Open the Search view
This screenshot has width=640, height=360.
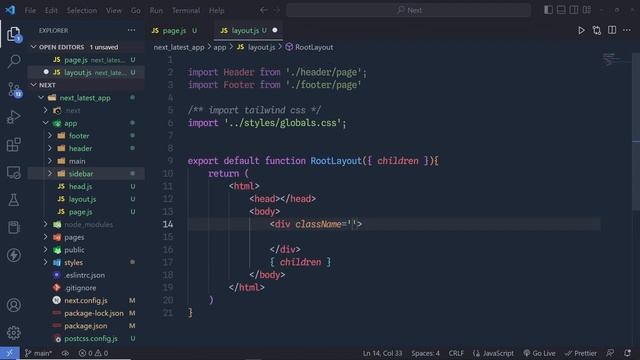click(x=13, y=61)
